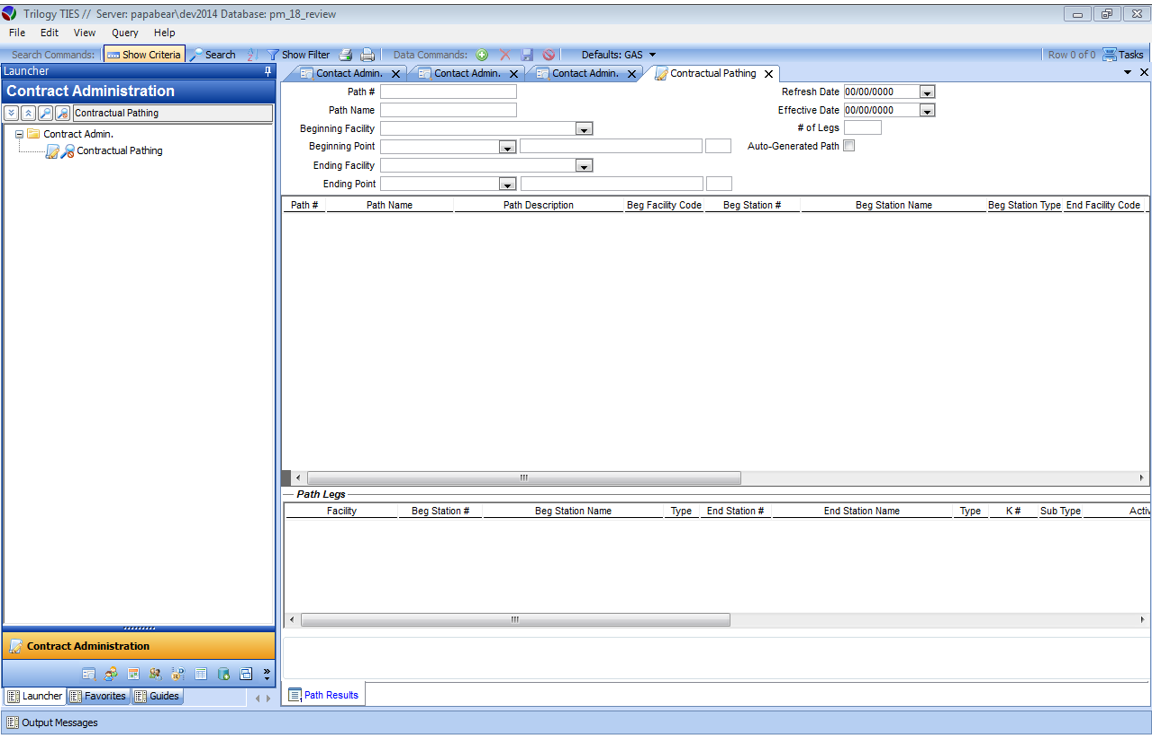Collapse the Contract Admin. tree node
Screen dimensions: 1152x736
pyautogui.click(x=19, y=134)
